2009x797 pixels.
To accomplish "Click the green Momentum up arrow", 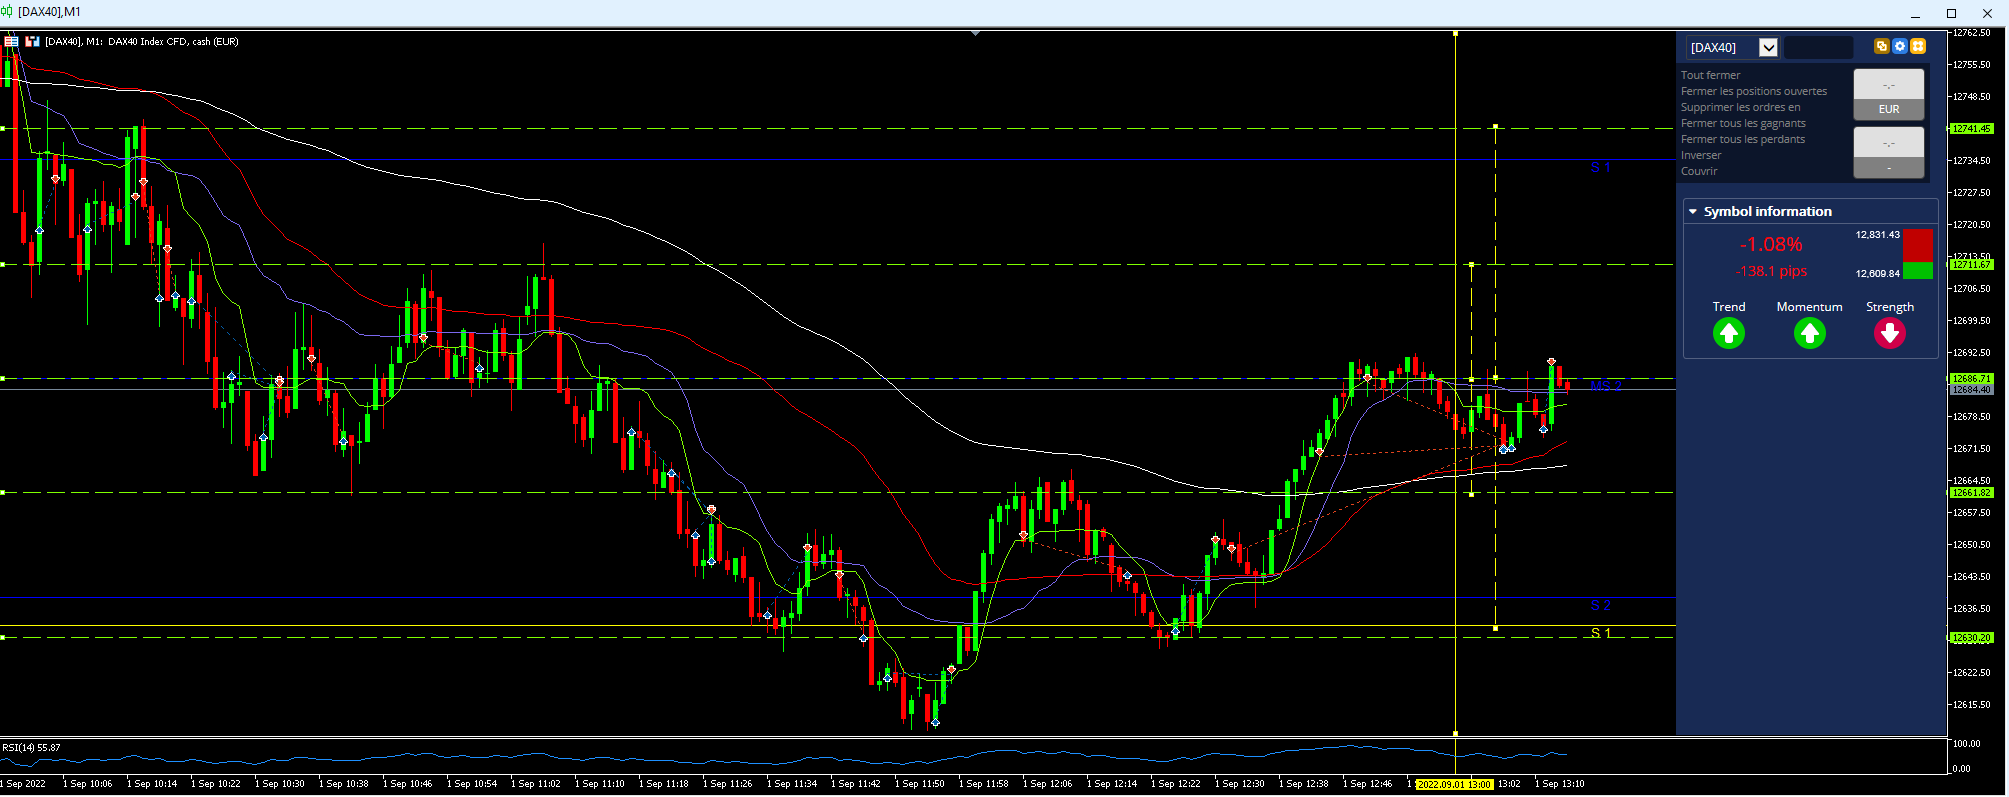I will click(x=1809, y=333).
